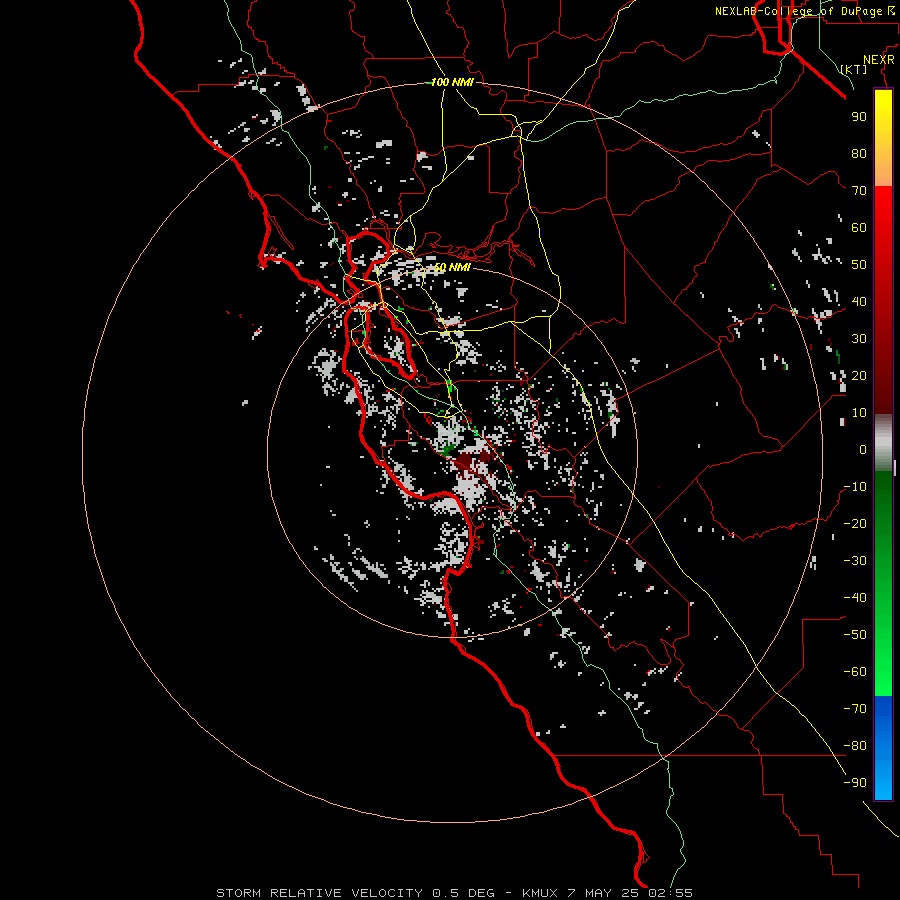The image size is (900, 900).
Task: Click the -30 scale value on legend
Action: [855, 561]
